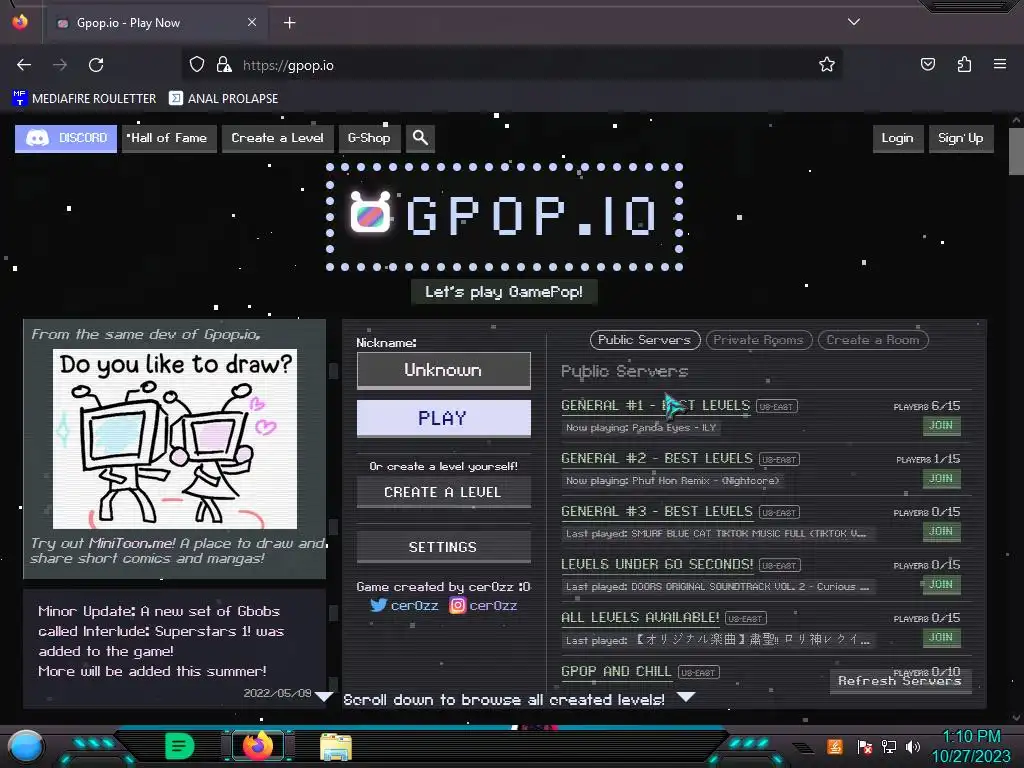Click the magnifying glass search icon
This screenshot has width=1024, height=768.
421,138
